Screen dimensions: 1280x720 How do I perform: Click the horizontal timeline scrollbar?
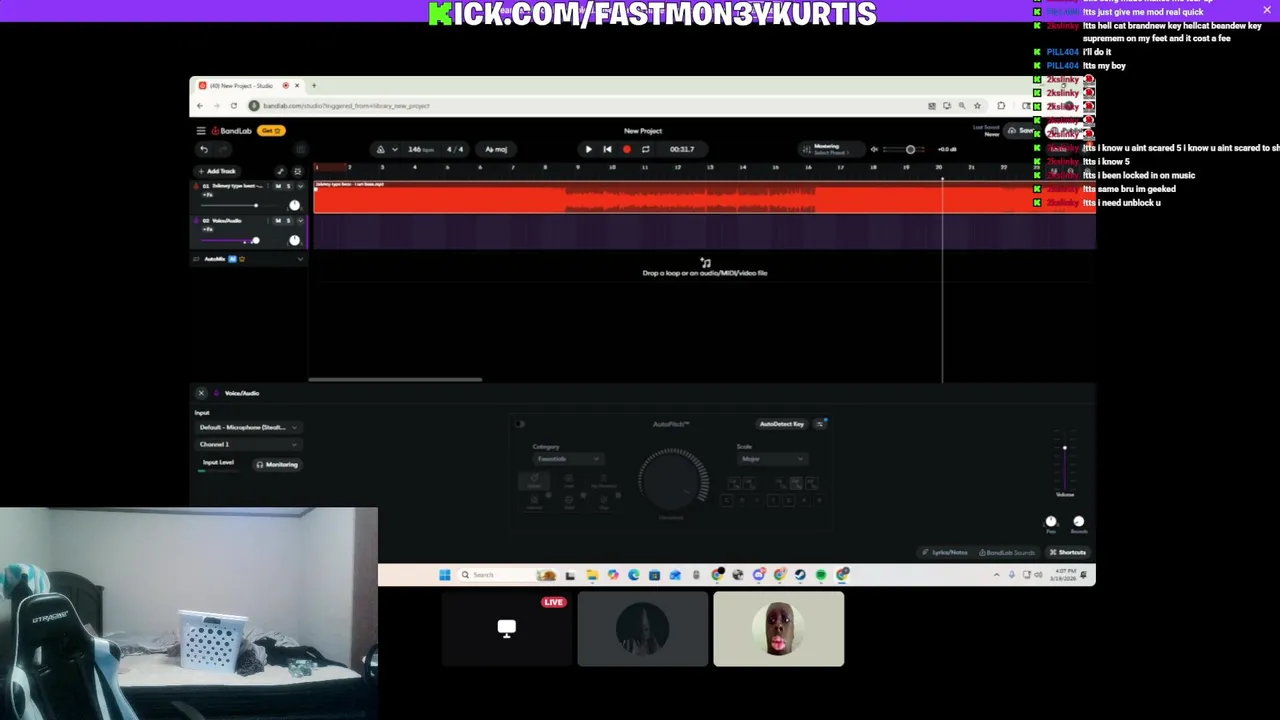(x=395, y=380)
